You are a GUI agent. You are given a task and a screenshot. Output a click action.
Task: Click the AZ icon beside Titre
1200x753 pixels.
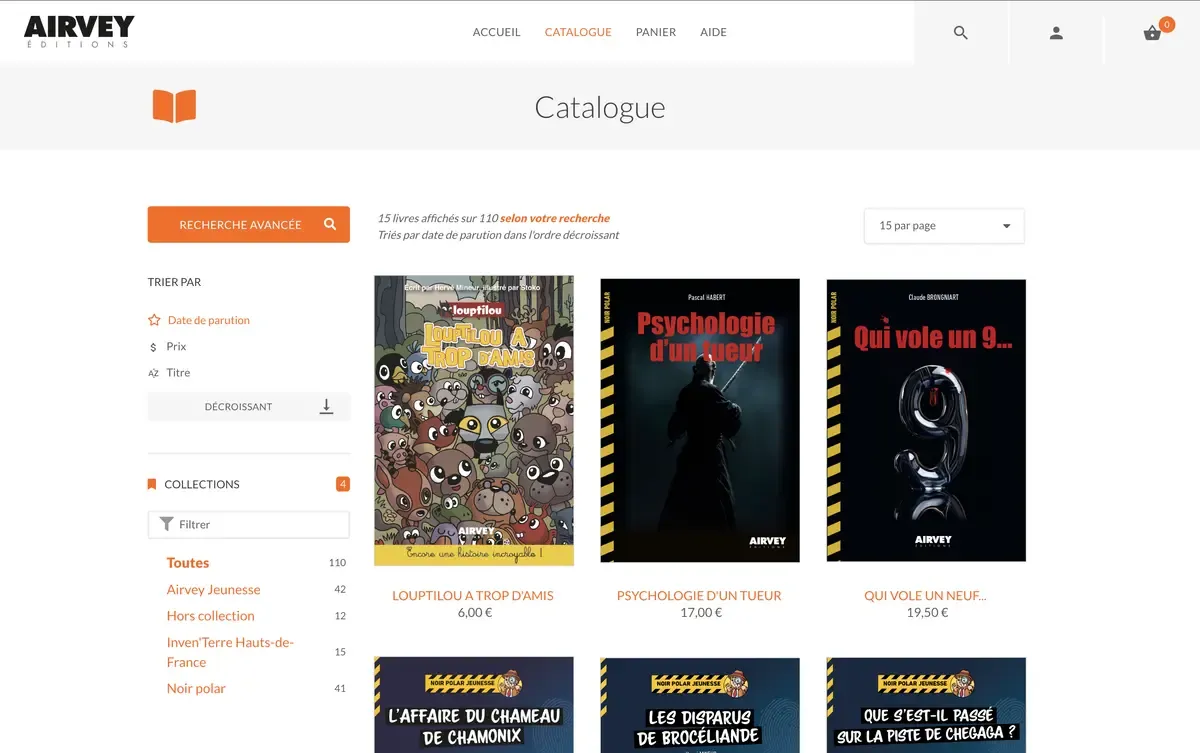click(152, 372)
